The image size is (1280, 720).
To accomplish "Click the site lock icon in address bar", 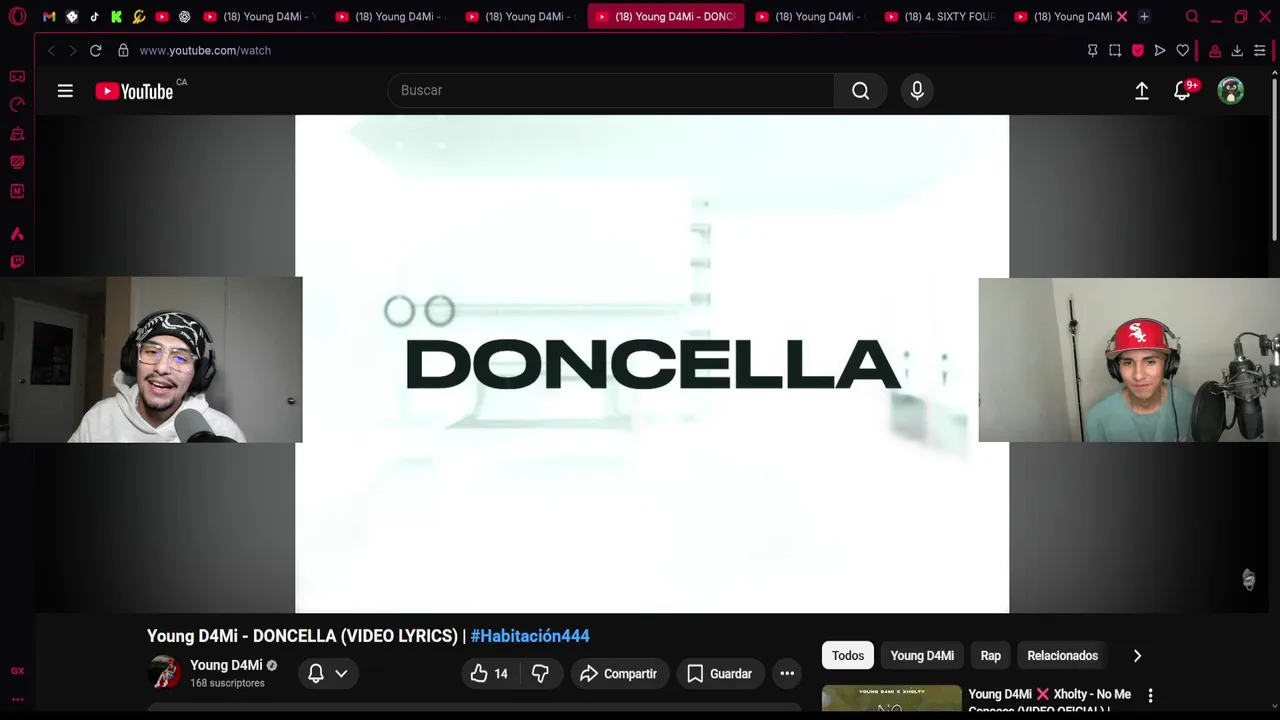I will [x=123, y=50].
